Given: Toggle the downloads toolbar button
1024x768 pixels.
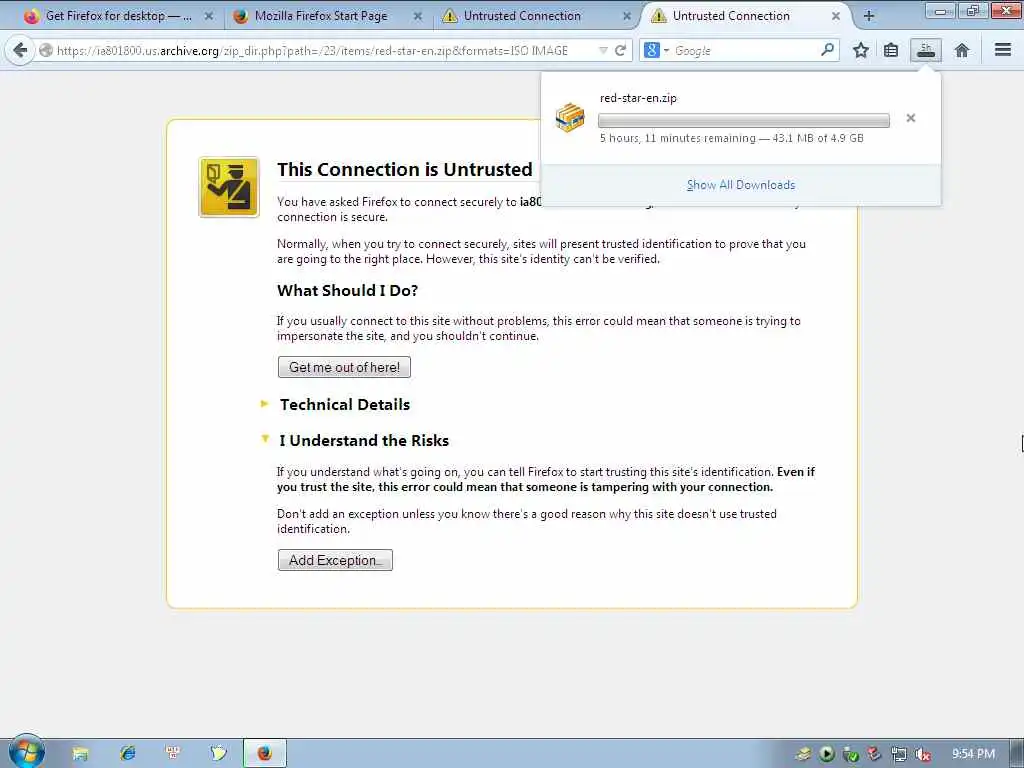Looking at the screenshot, I should click(925, 50).
